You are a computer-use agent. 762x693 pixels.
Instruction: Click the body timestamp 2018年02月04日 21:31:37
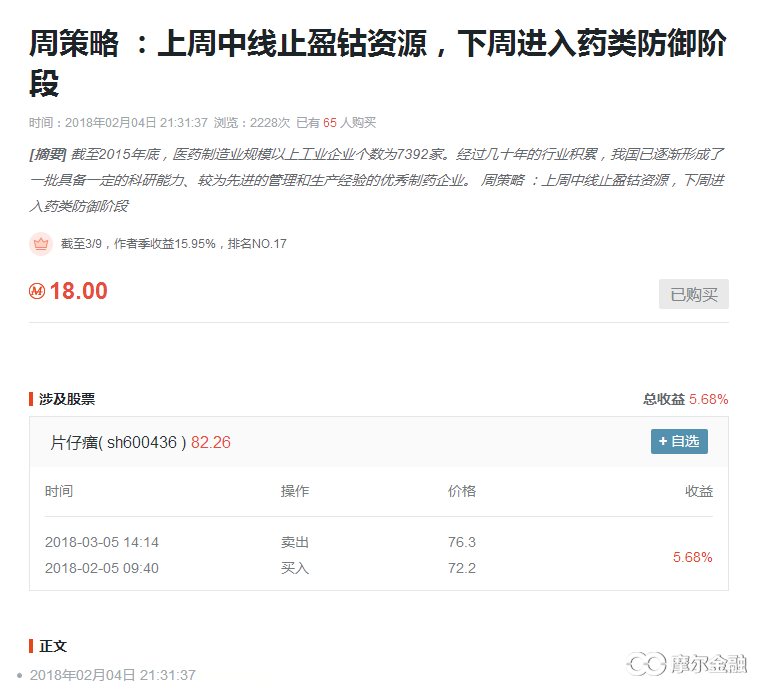click(x=113, y=675)
